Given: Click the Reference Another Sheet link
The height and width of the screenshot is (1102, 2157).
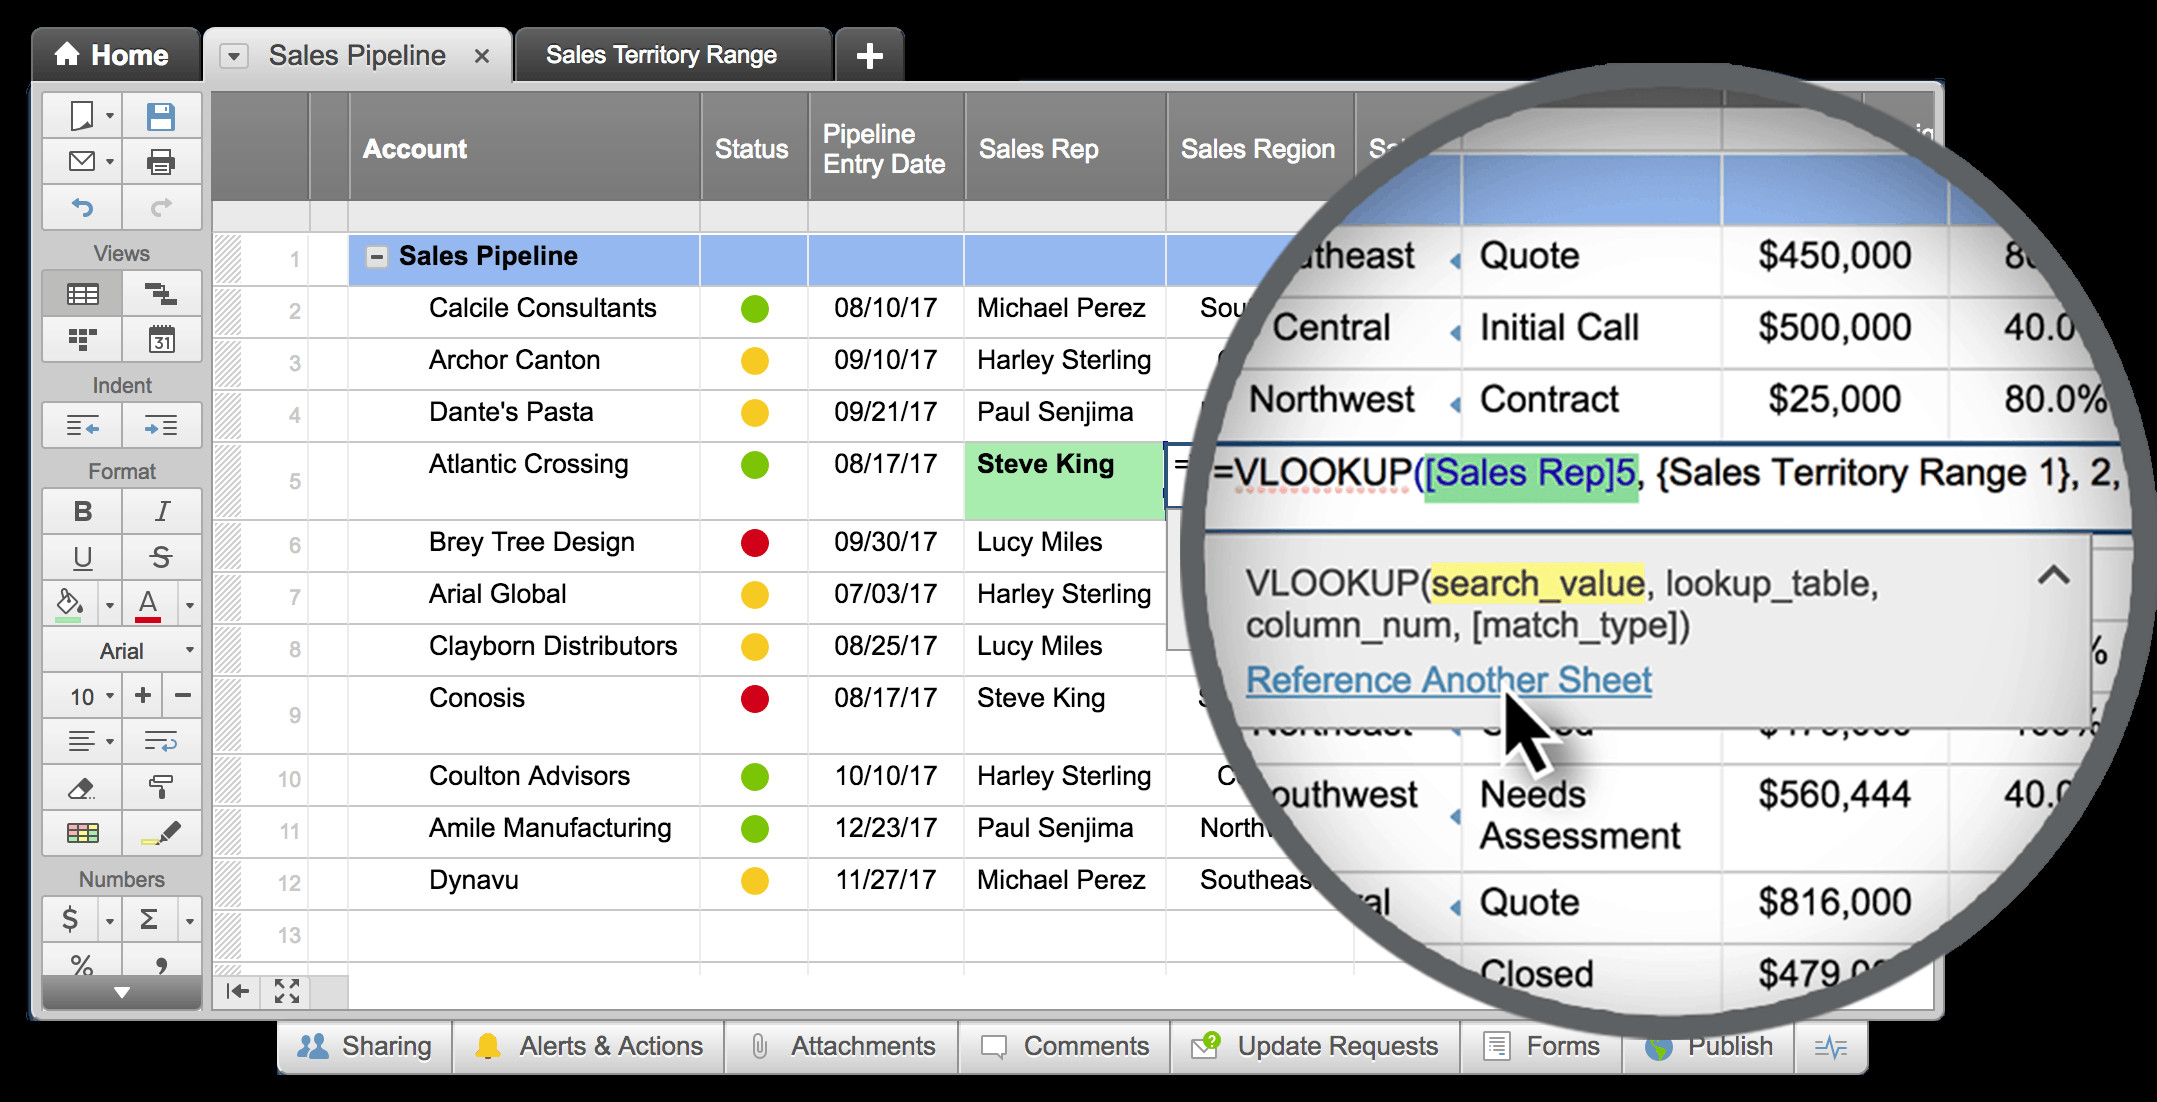Looking at the screenshot, I should [1448, 680].
